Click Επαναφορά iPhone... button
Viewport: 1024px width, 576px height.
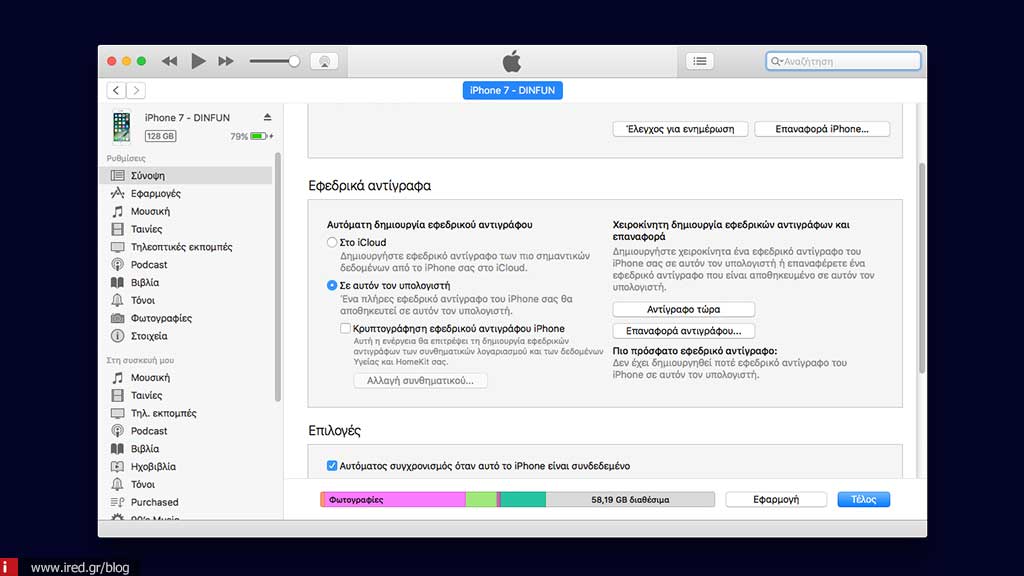click(x=822, y=129)
